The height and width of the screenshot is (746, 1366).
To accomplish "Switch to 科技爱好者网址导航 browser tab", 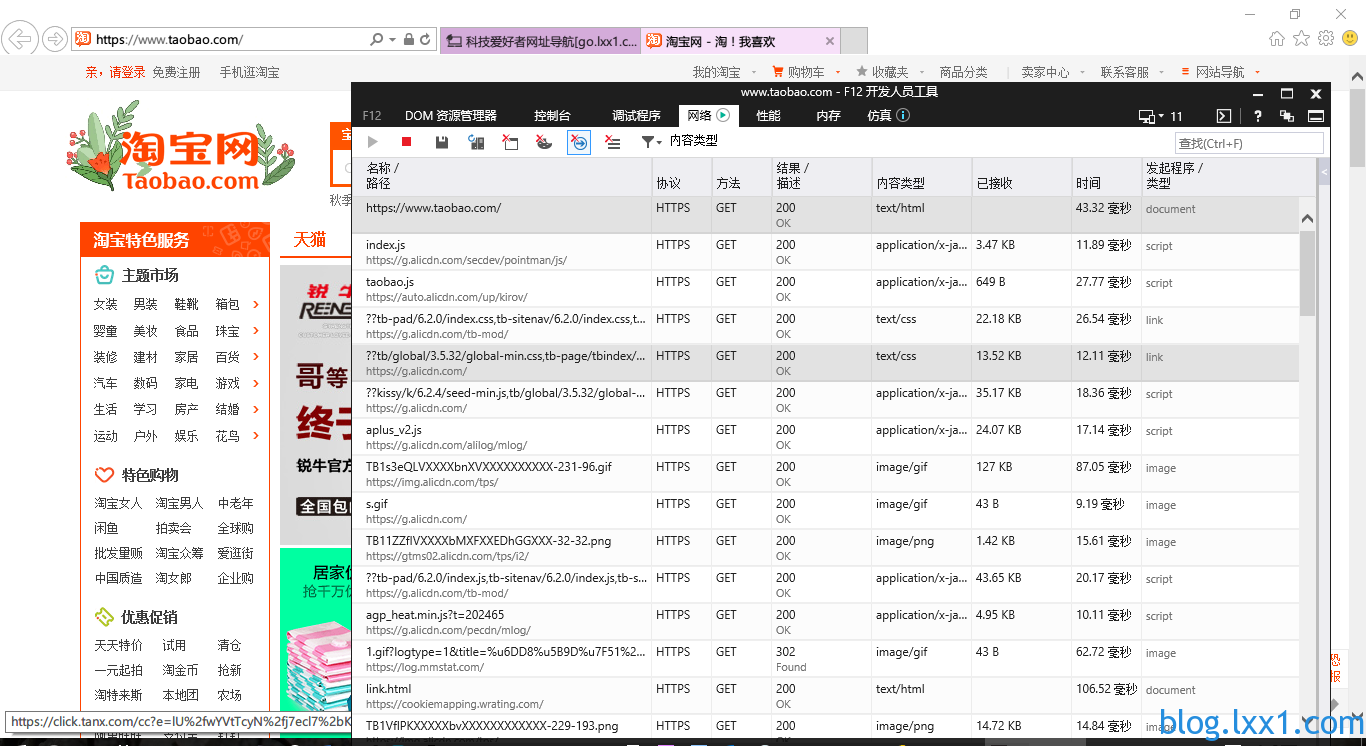I will 540,41.
